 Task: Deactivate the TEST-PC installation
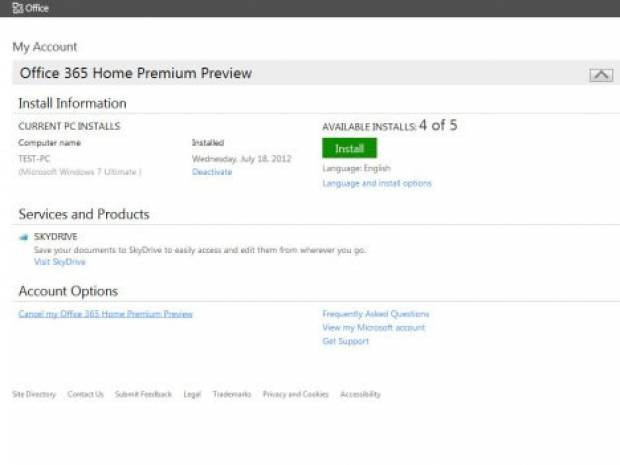(212, 172)
